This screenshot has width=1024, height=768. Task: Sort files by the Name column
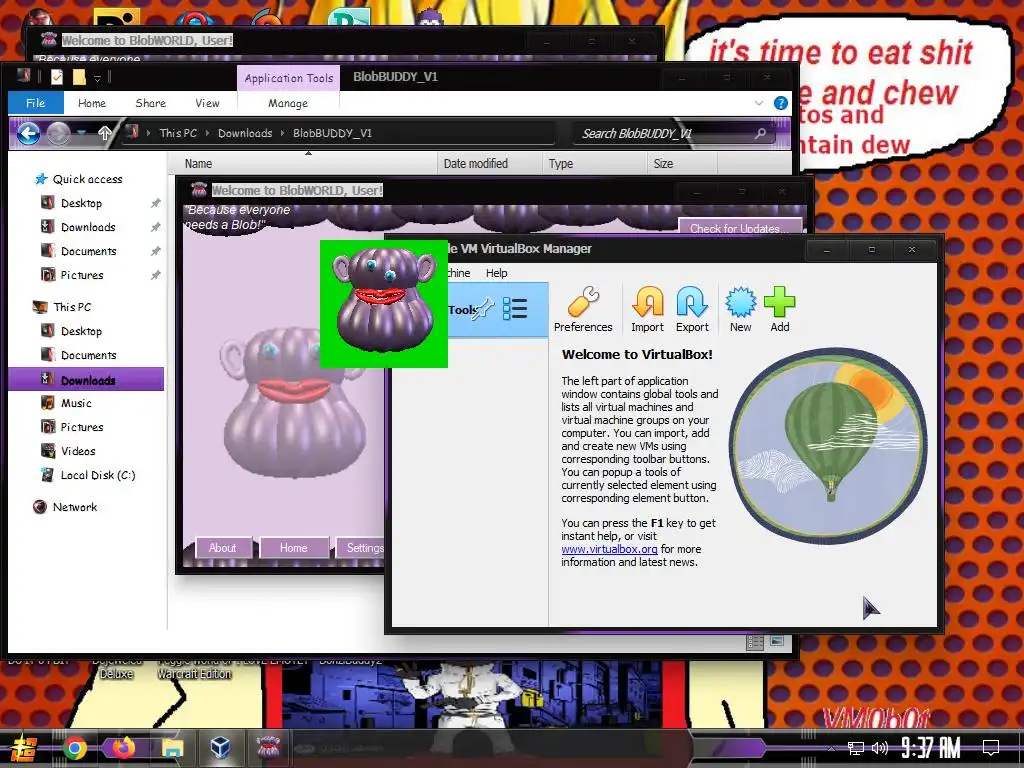pos(303,163)
